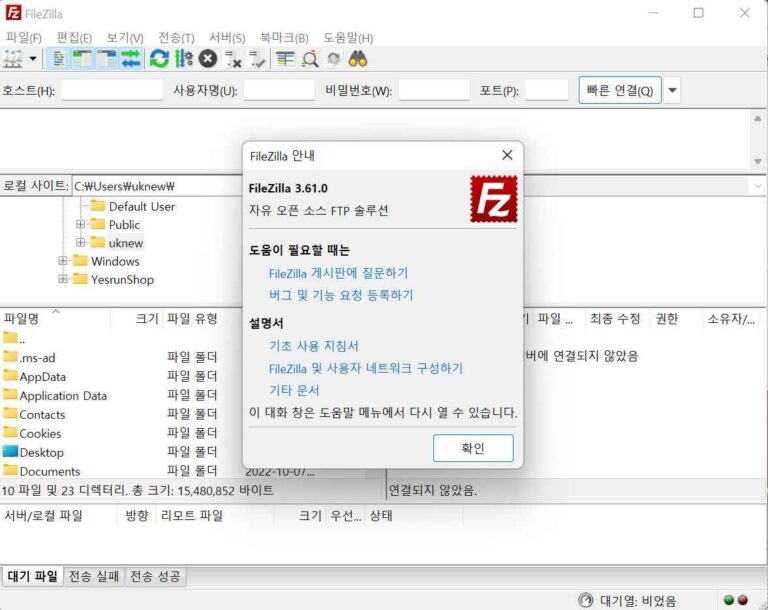Expand the Public folder tree node
The width and height of the screenshot is (768, 610).
(x=80, y=224)
